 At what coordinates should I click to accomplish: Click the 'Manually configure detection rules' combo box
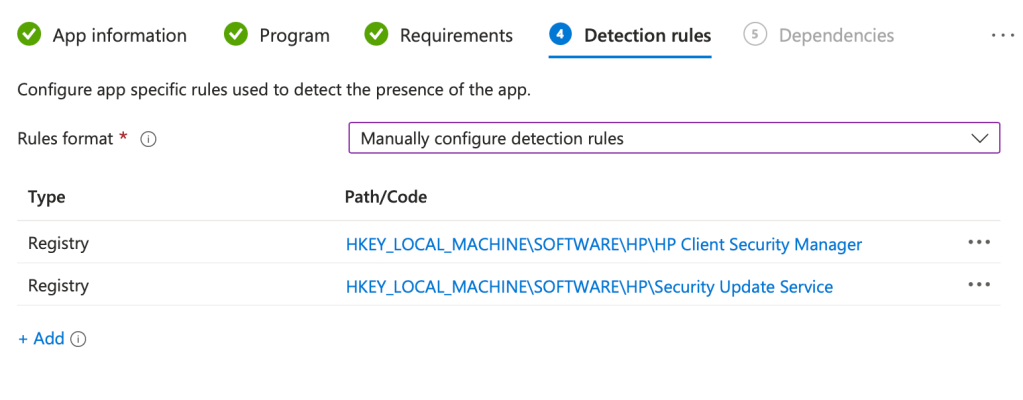[660, 138]
